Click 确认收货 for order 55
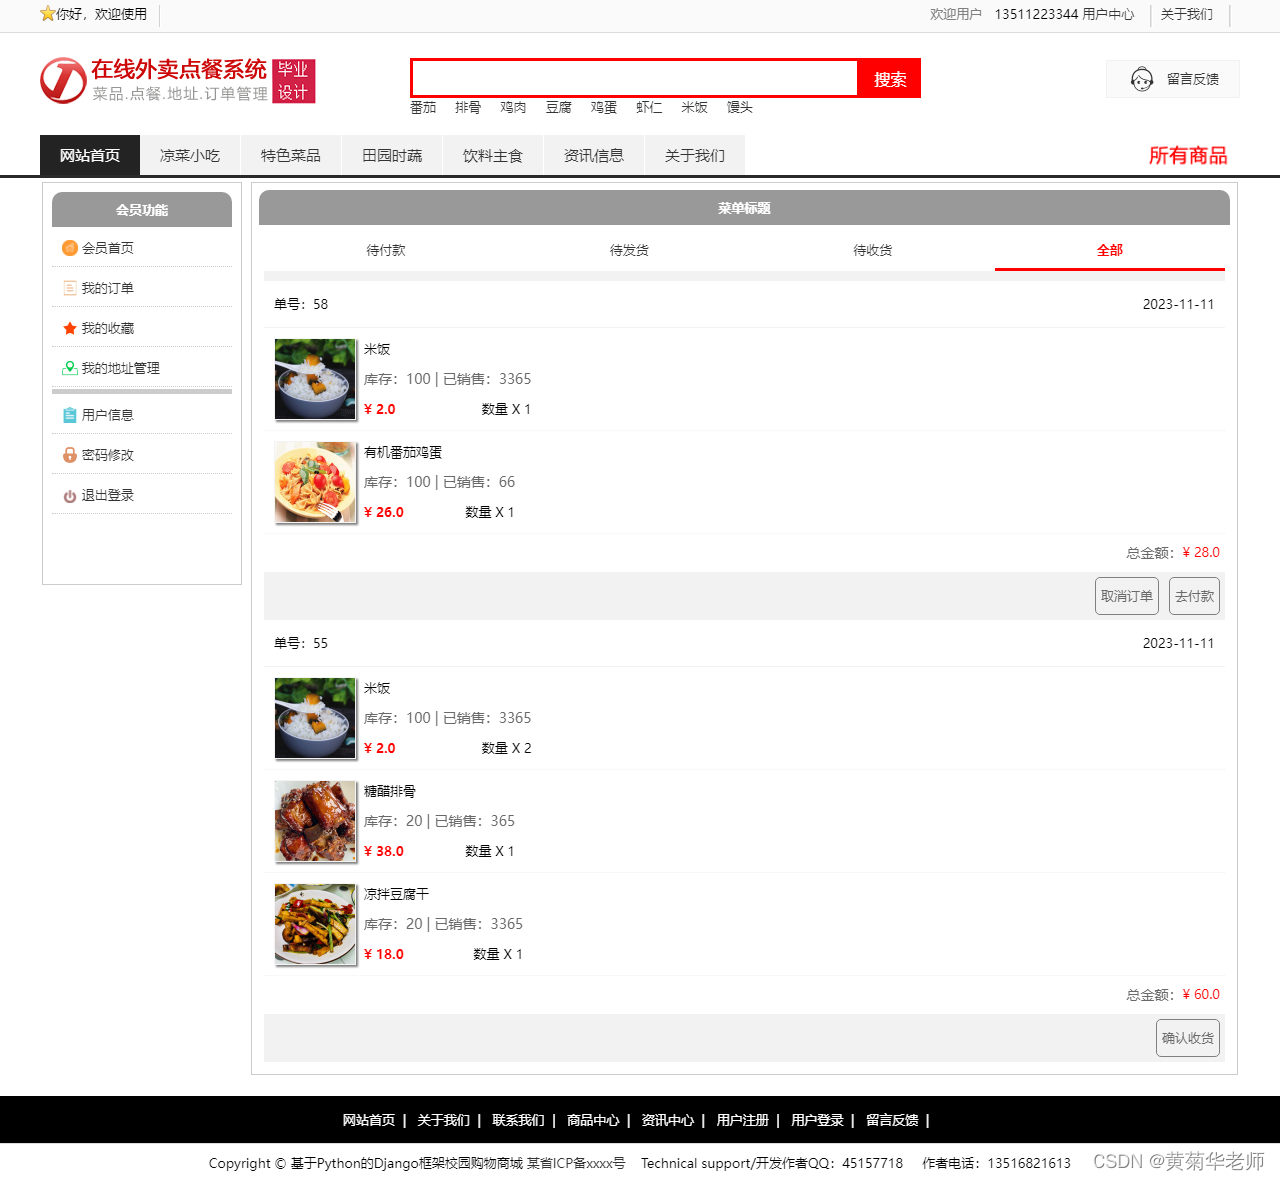The width and height of the screenshot is (1280, 1181). [1188, 1038]
